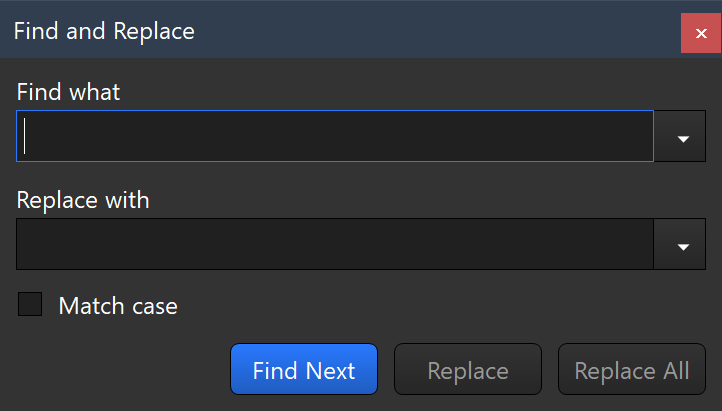Enable the Match case checkbox
The width and height of the screenshot is (722, 411).
(31, 305)
